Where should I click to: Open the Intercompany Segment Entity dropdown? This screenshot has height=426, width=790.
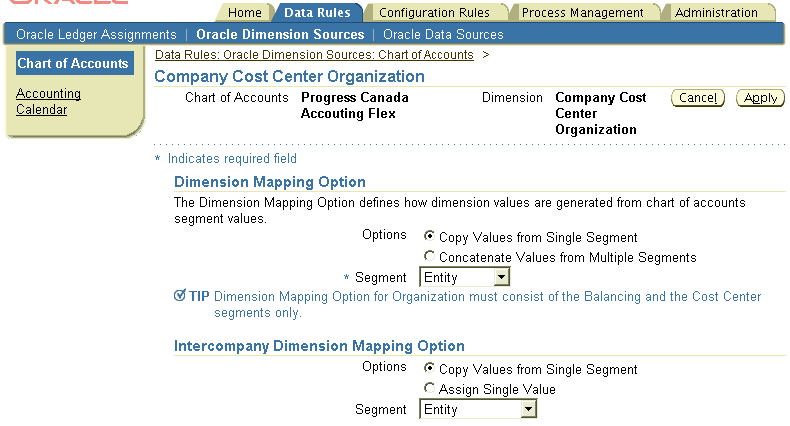(478, 409)
